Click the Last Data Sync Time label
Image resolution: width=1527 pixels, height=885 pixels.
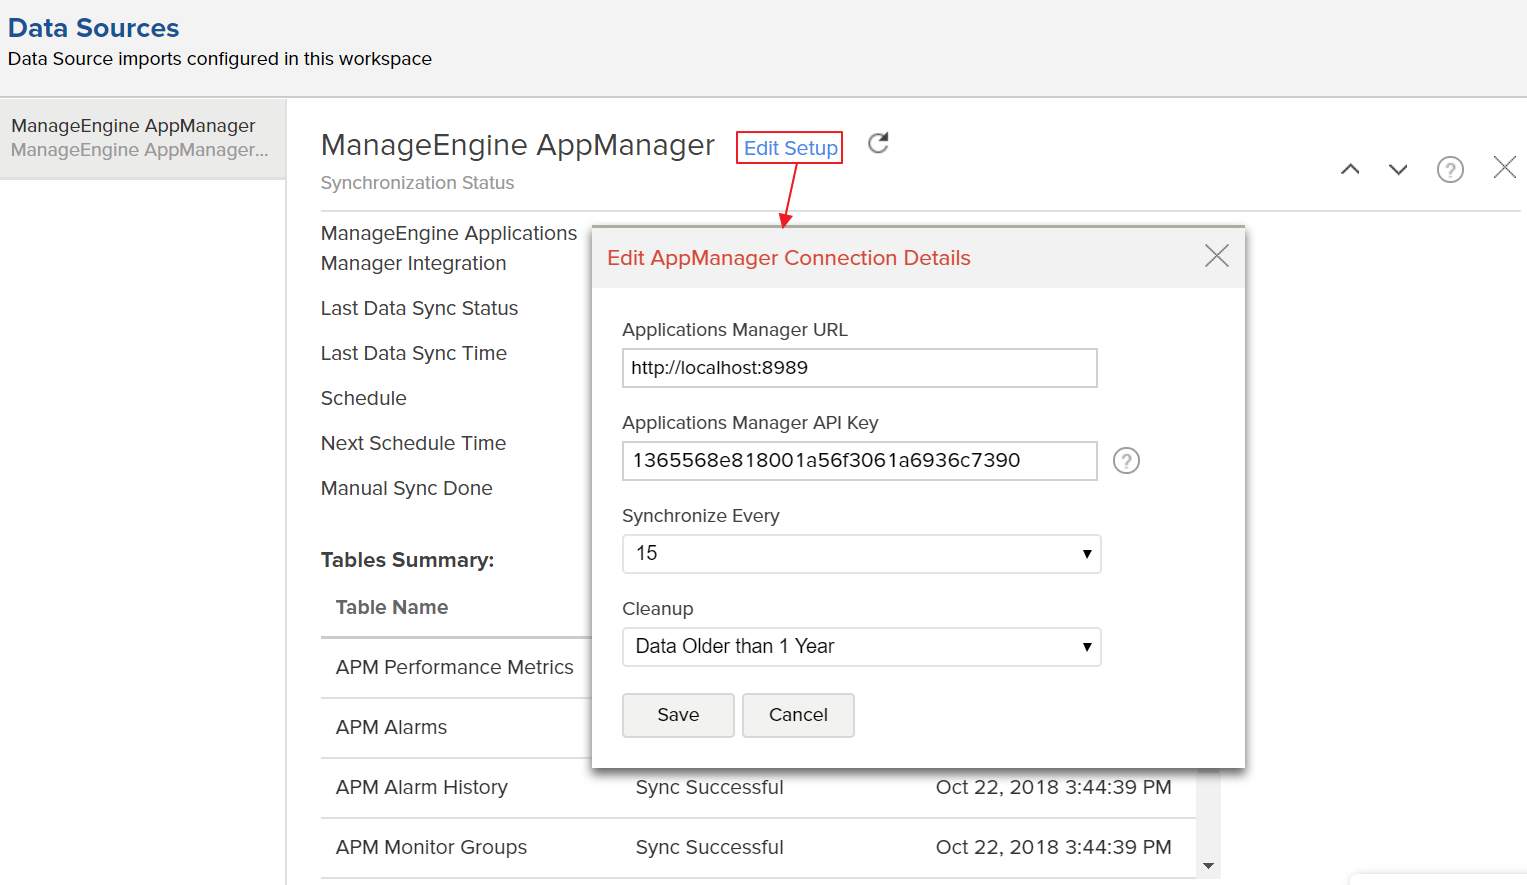tap(413, 353)
